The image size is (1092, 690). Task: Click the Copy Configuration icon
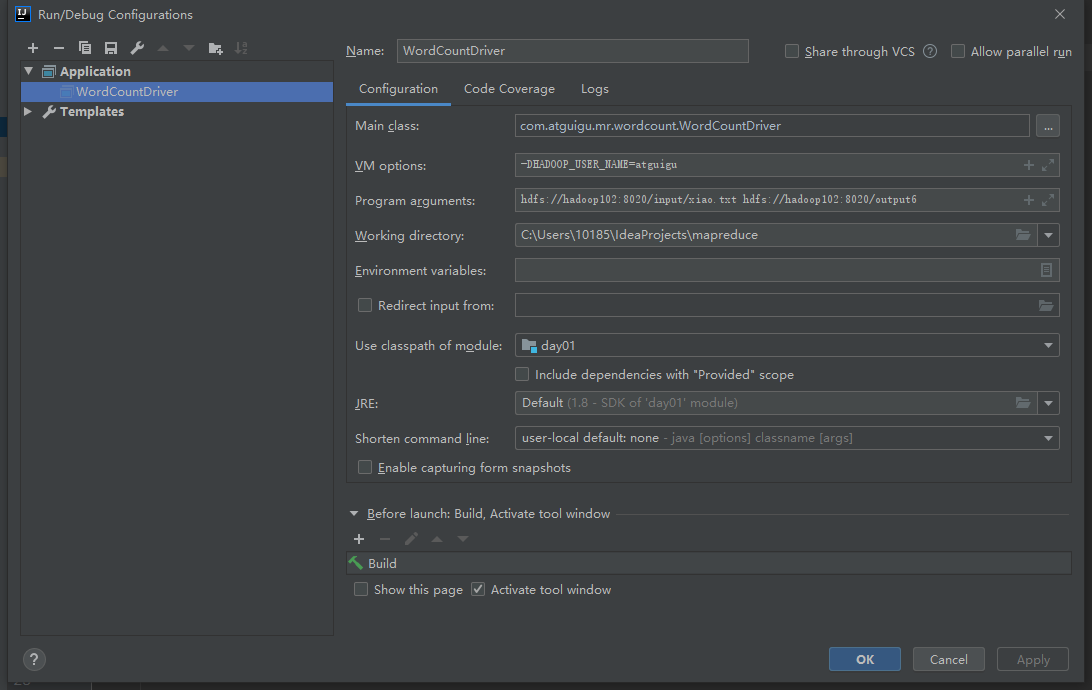(85, 48)
